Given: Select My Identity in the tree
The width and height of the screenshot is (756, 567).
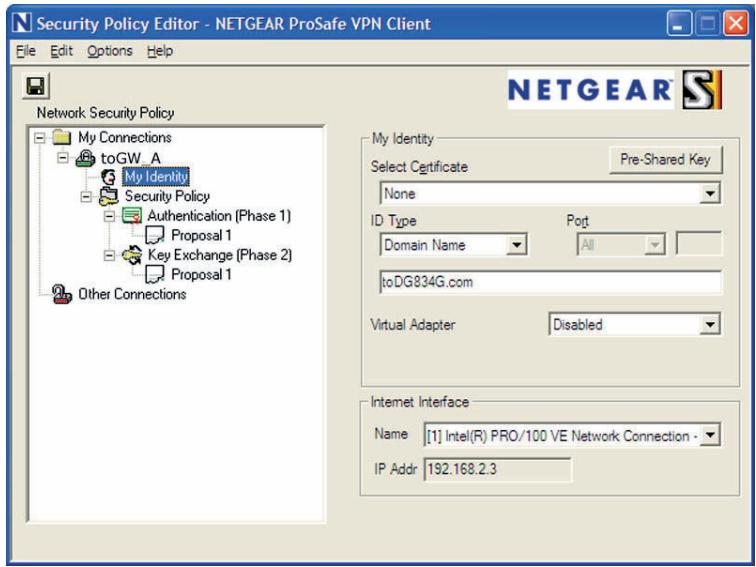Looking at the screenshot, I should [156, 177].
